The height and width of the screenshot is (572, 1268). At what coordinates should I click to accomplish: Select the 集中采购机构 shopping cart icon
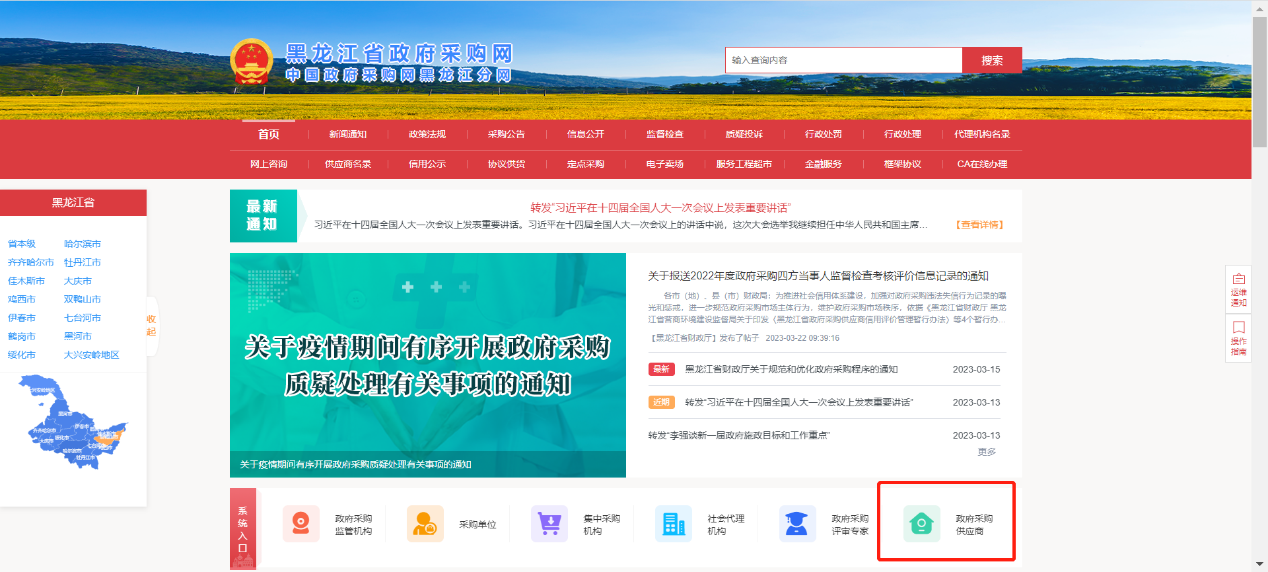click(x=549, y=524)
